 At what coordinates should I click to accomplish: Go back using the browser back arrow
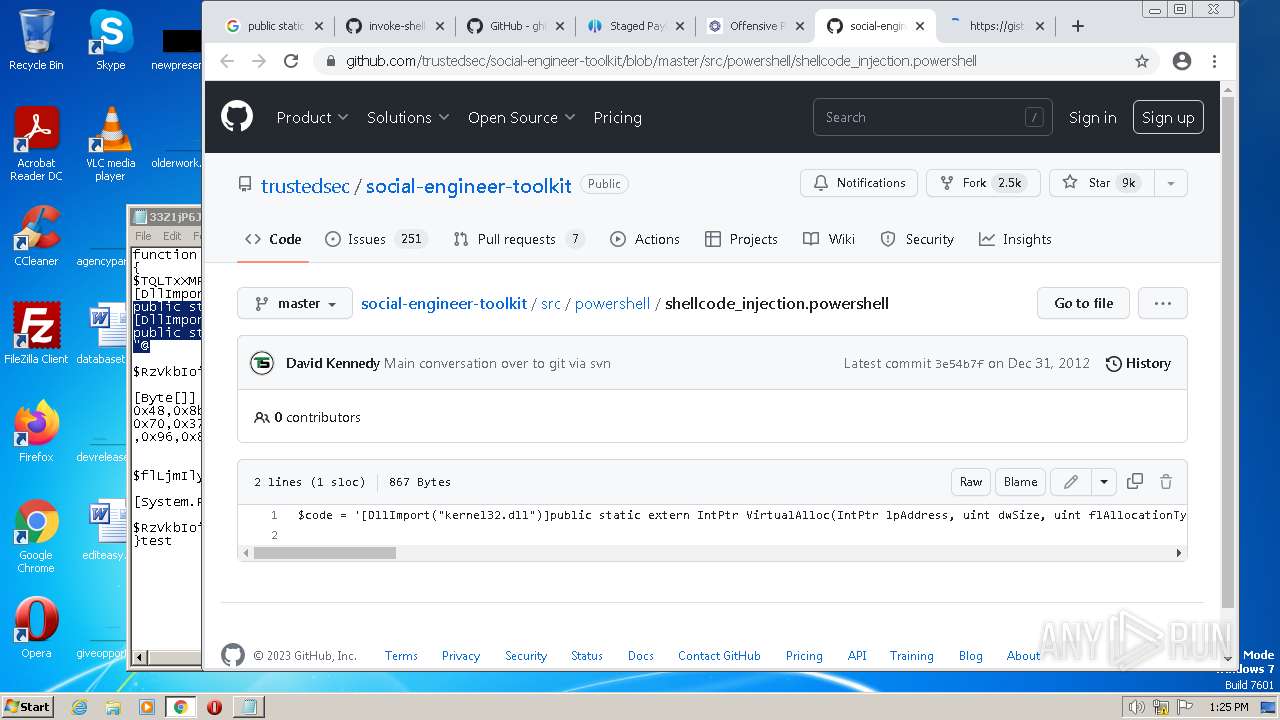click(x=227, y=61)
